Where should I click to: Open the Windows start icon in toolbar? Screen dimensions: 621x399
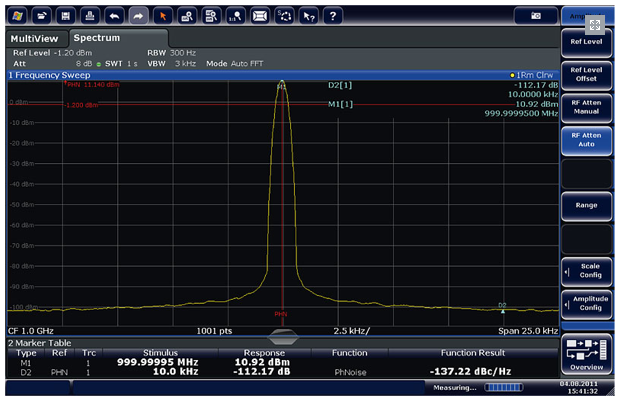[x=17, y=16]
